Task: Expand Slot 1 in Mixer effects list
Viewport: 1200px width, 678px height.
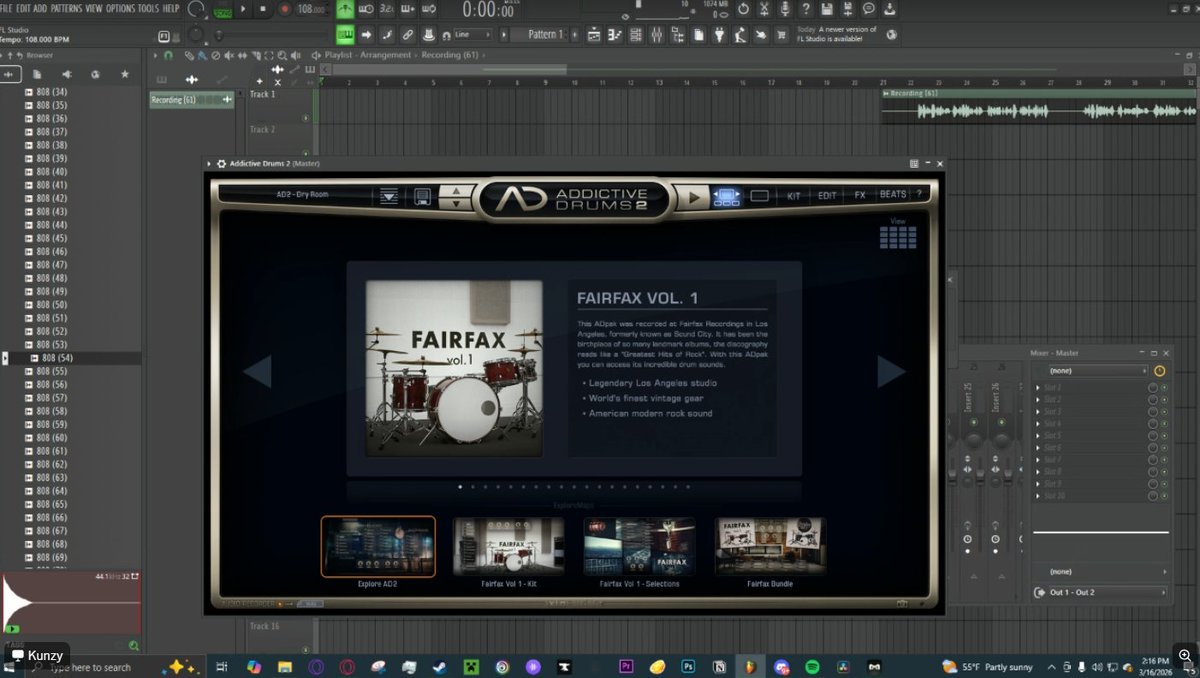Action: click(x=1038, y=387)
